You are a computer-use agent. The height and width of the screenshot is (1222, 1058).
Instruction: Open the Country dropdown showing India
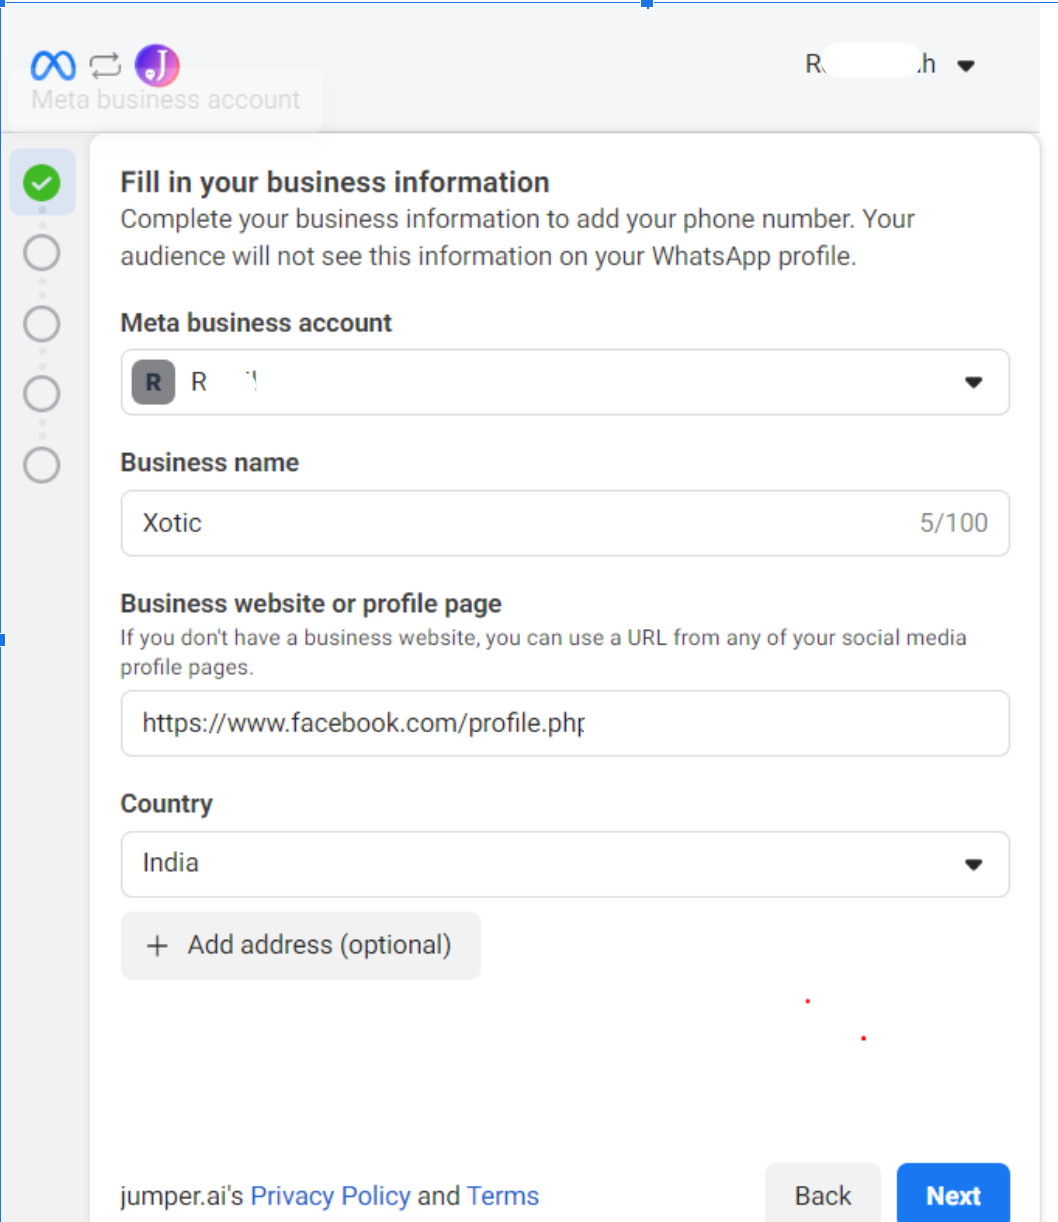pos(973,864)
